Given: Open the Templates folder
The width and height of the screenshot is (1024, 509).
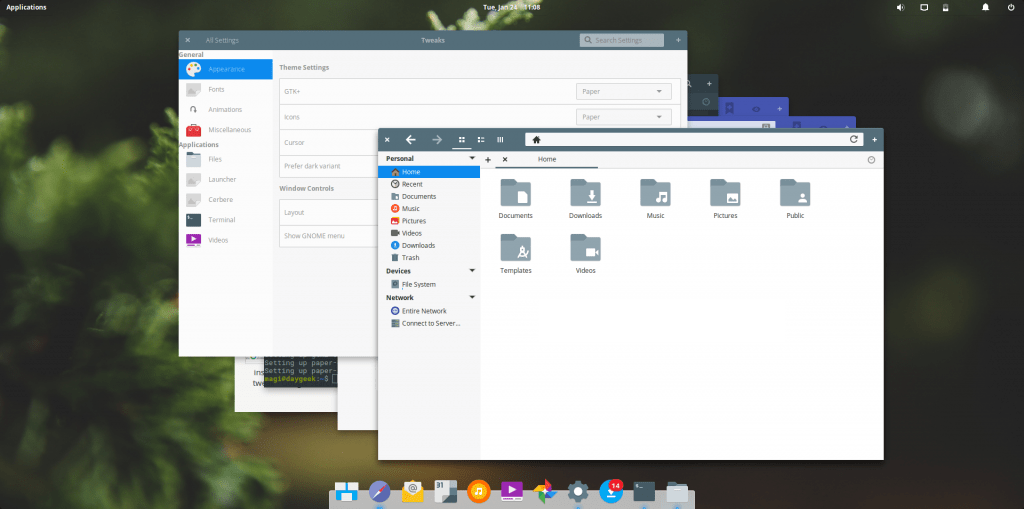Looking at the screenshot, I should (x=515, y=248).
